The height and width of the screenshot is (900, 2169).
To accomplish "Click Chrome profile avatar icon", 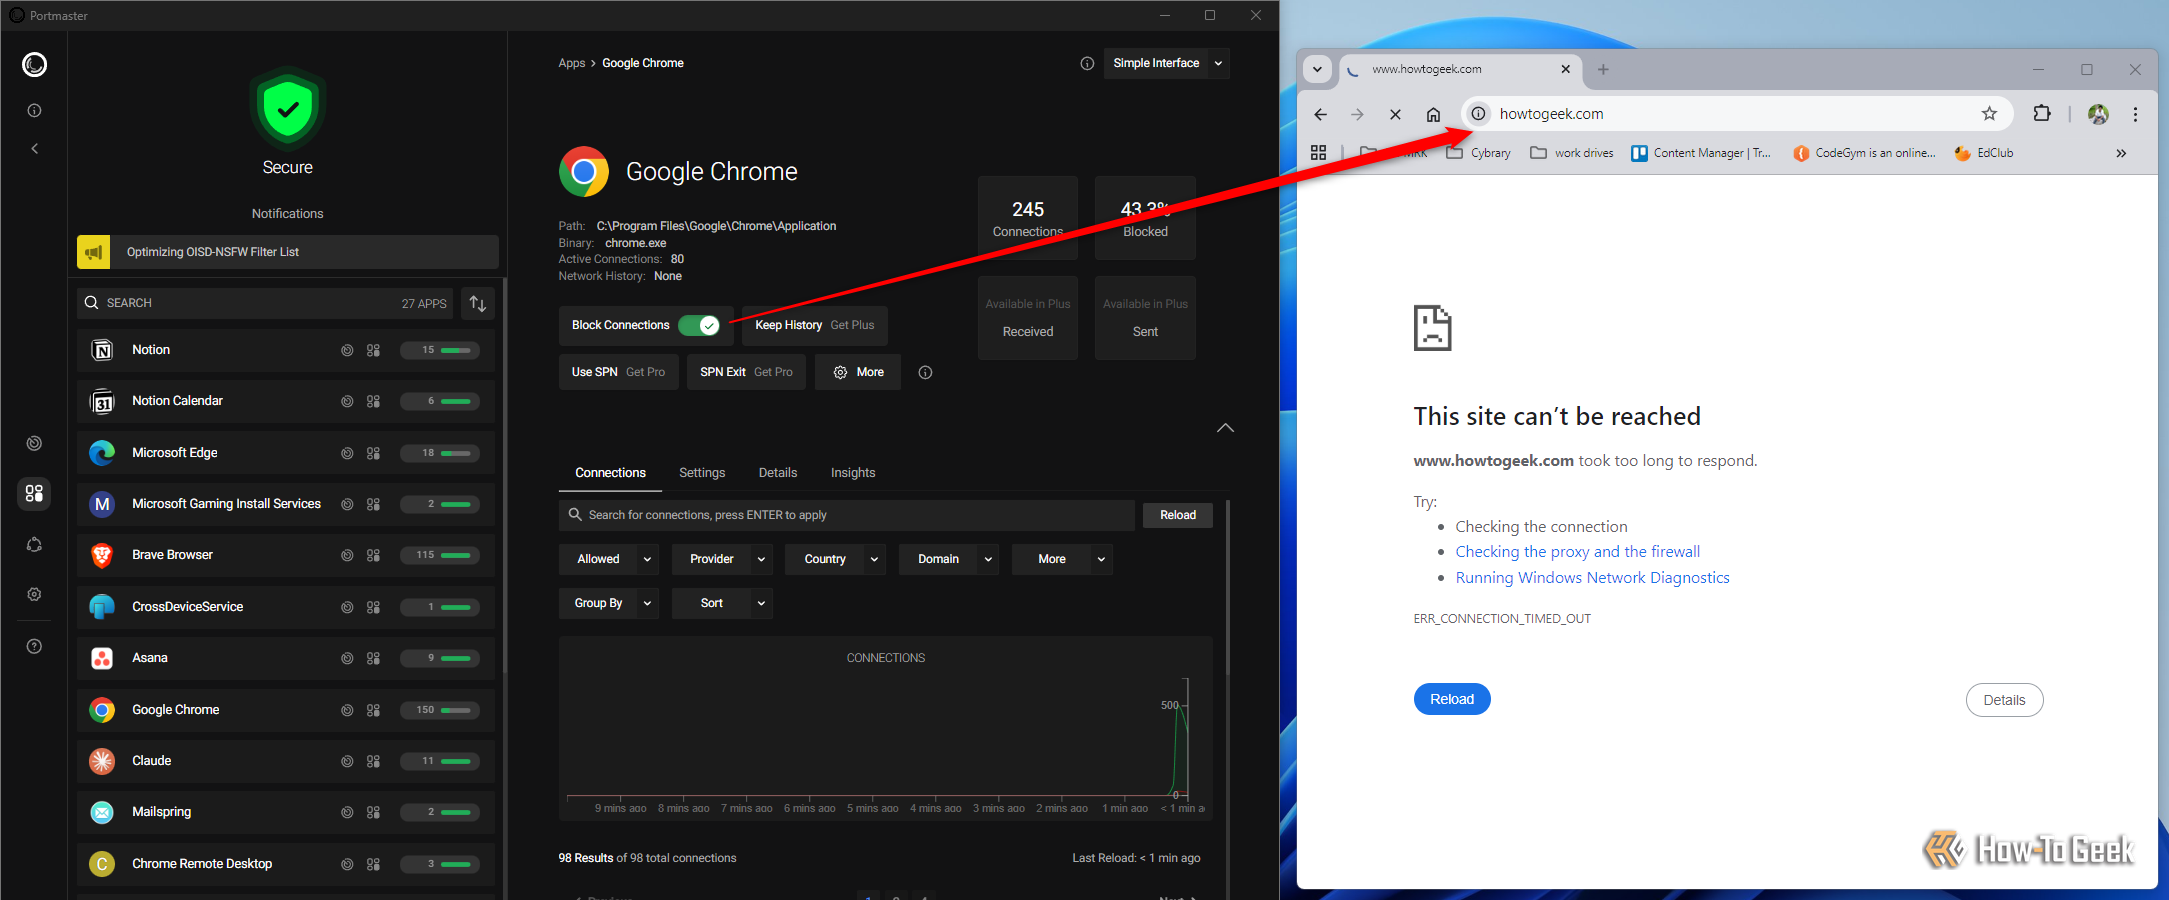I will [x=2098, y=114].
